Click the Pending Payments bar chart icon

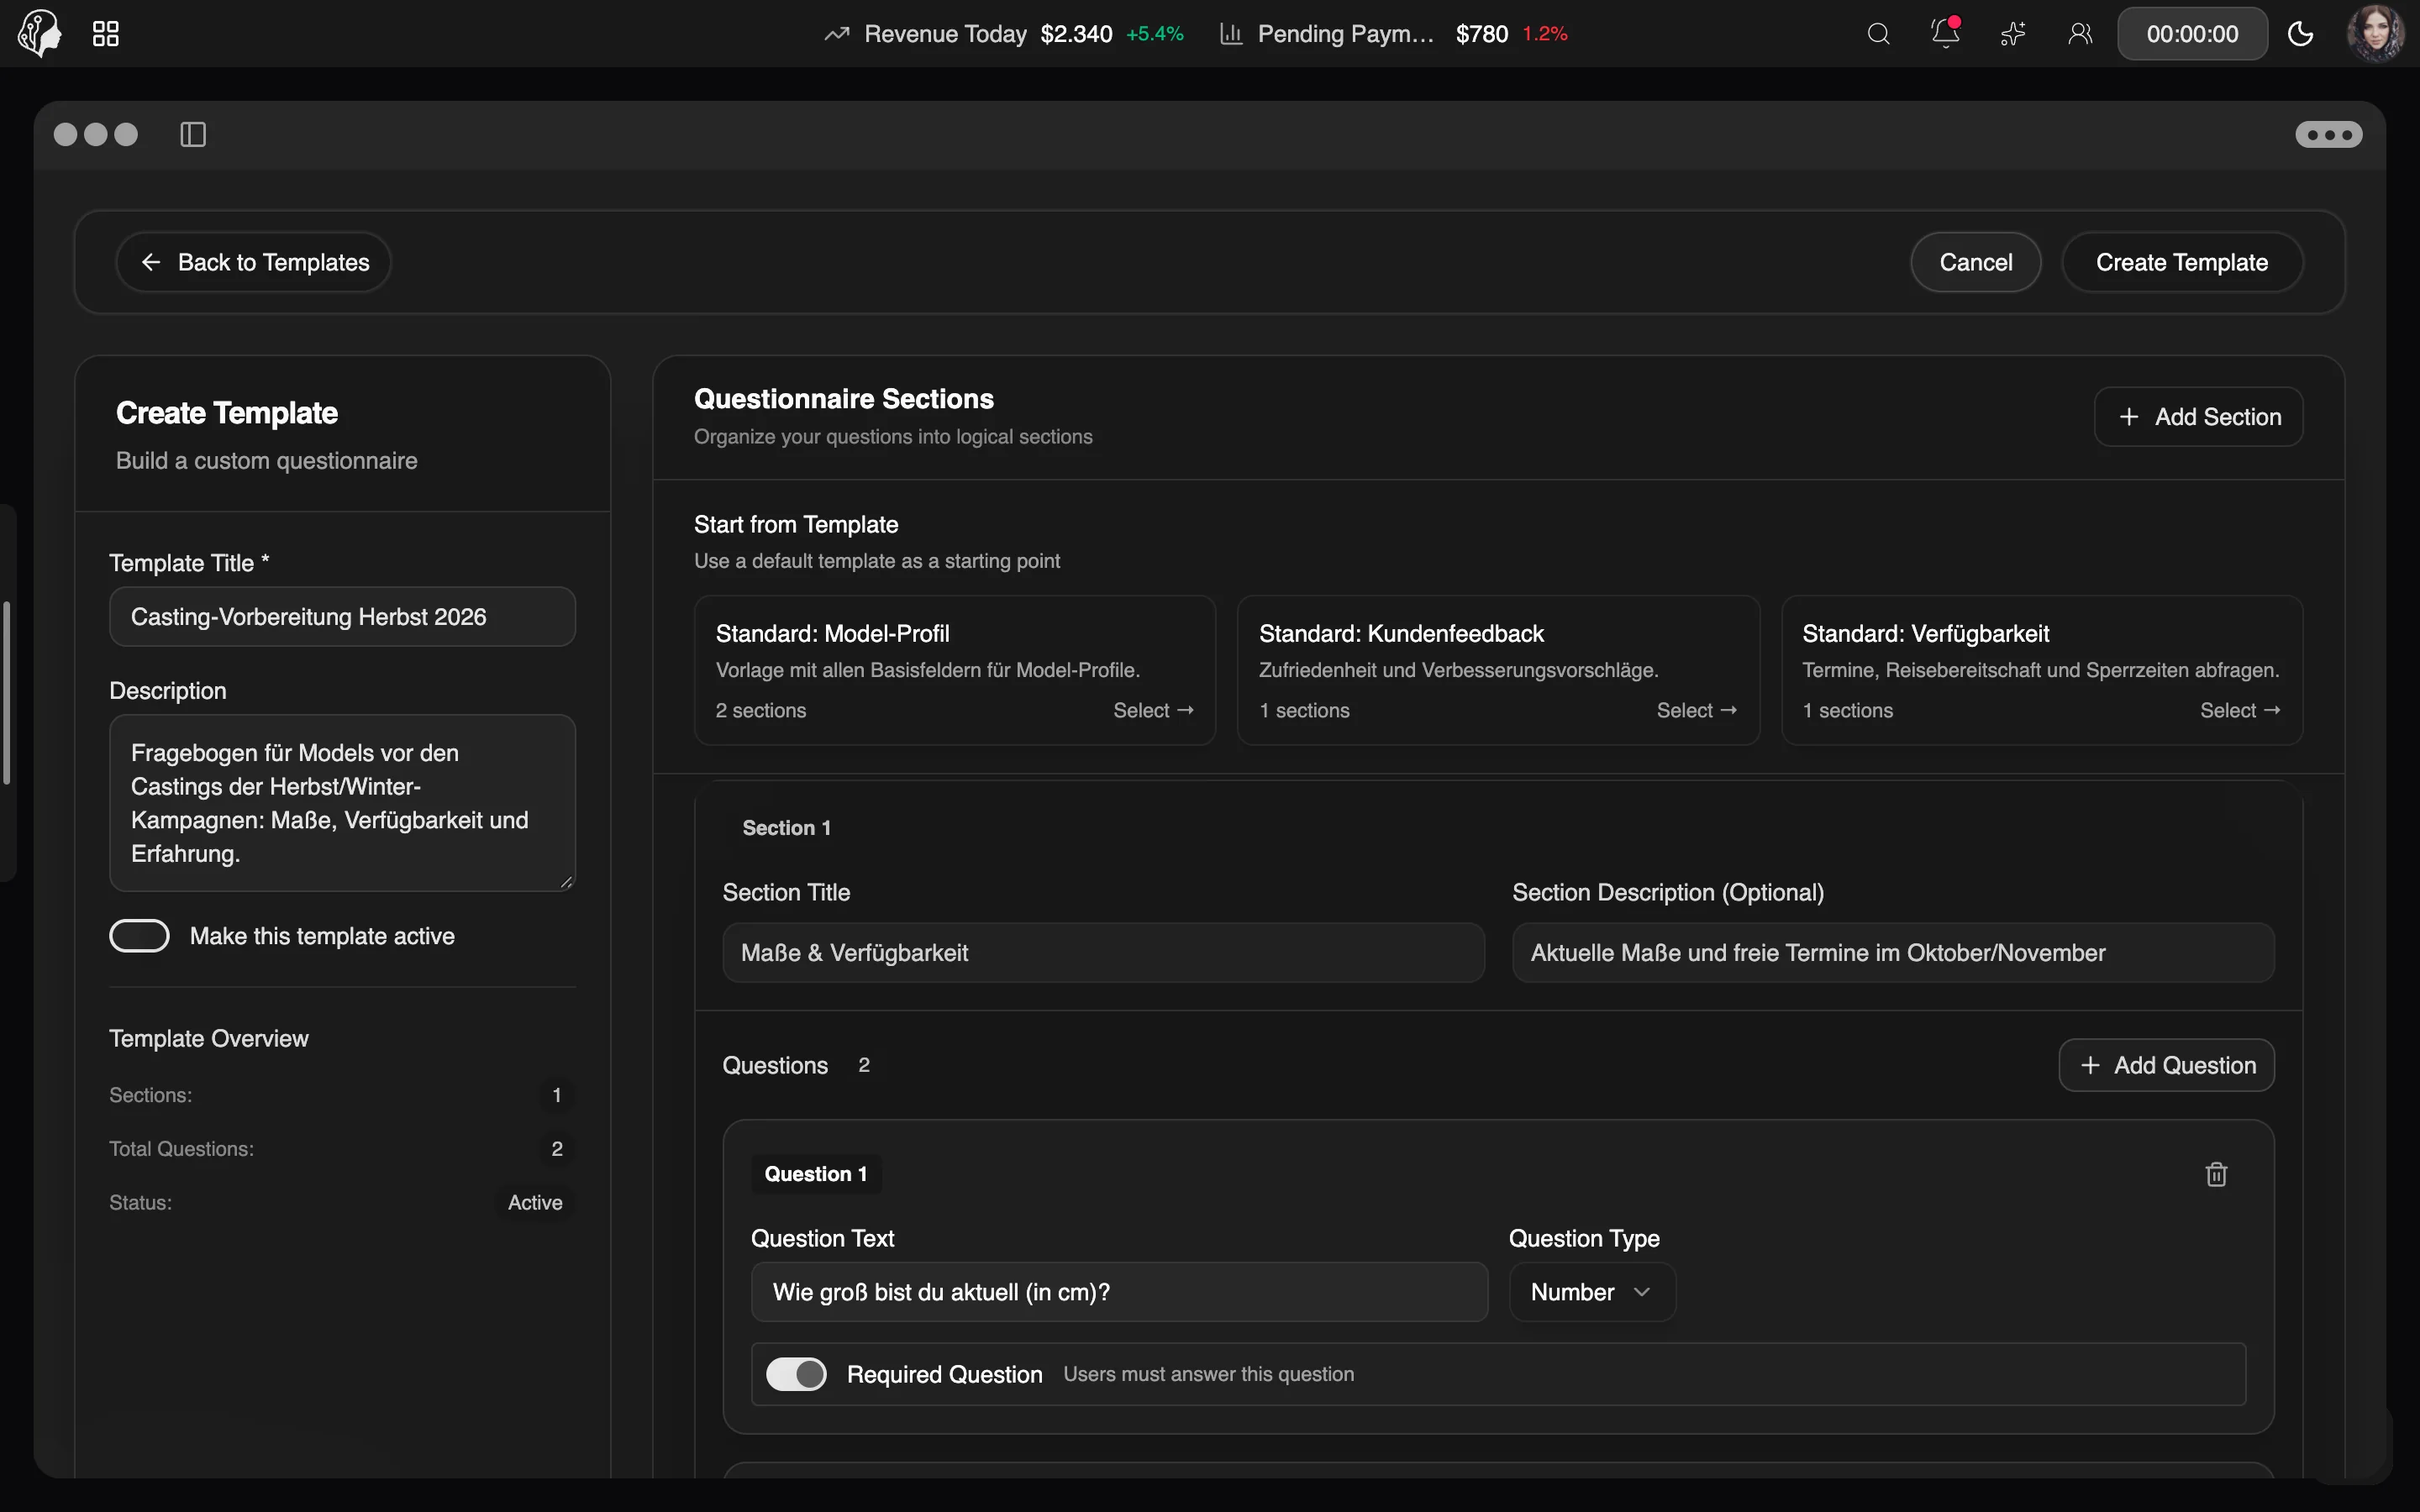(x=1231, y=34)
